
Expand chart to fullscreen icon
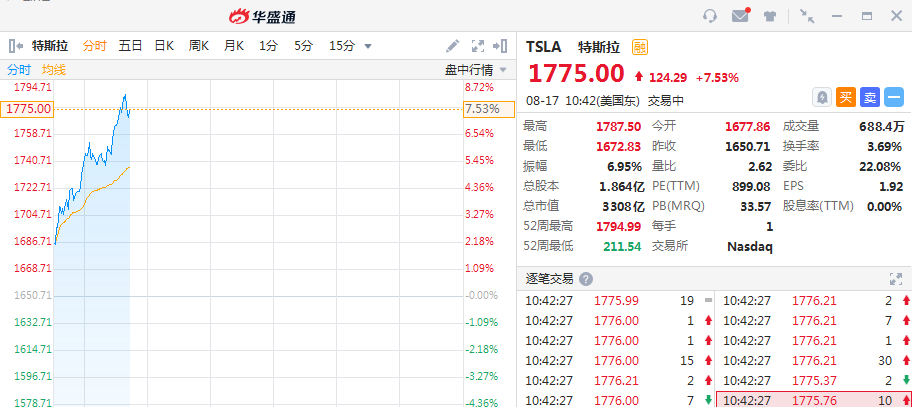pyautogui.click(x=478, y=46)
